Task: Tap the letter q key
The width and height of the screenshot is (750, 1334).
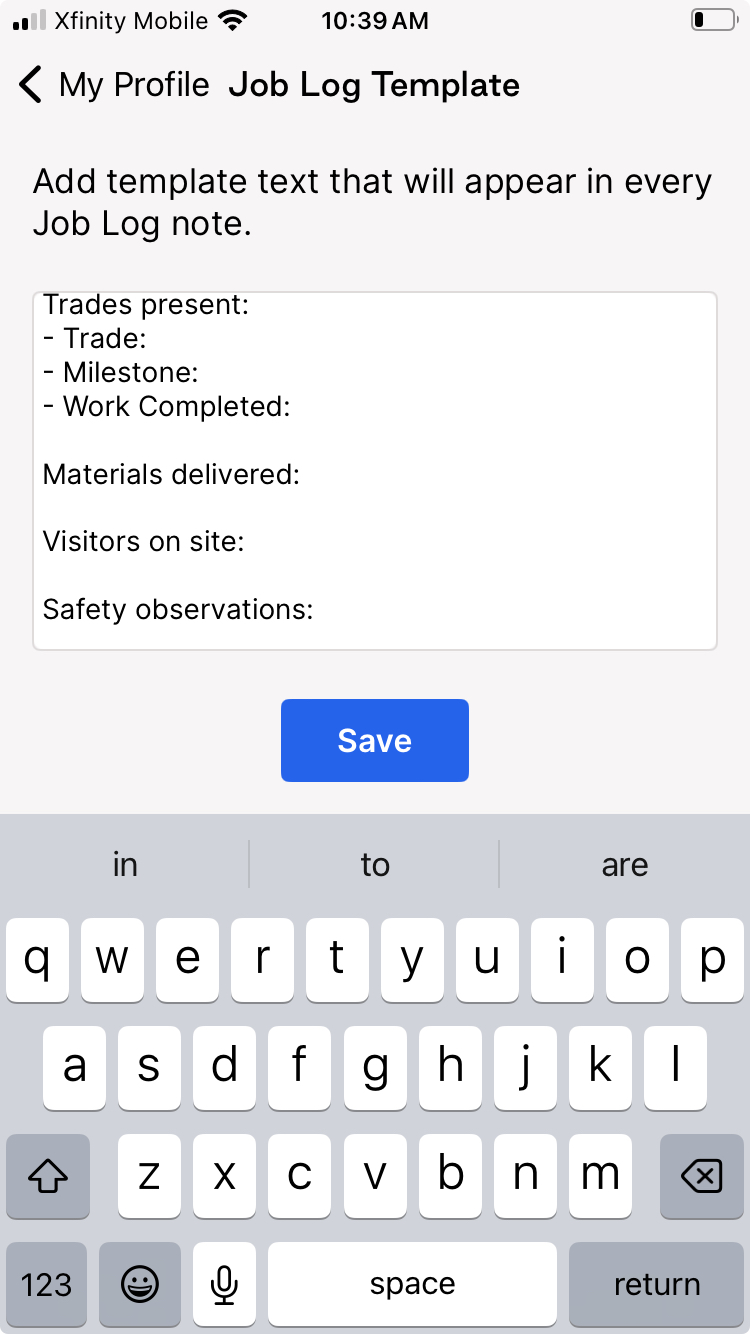Action: pos(37,960)
